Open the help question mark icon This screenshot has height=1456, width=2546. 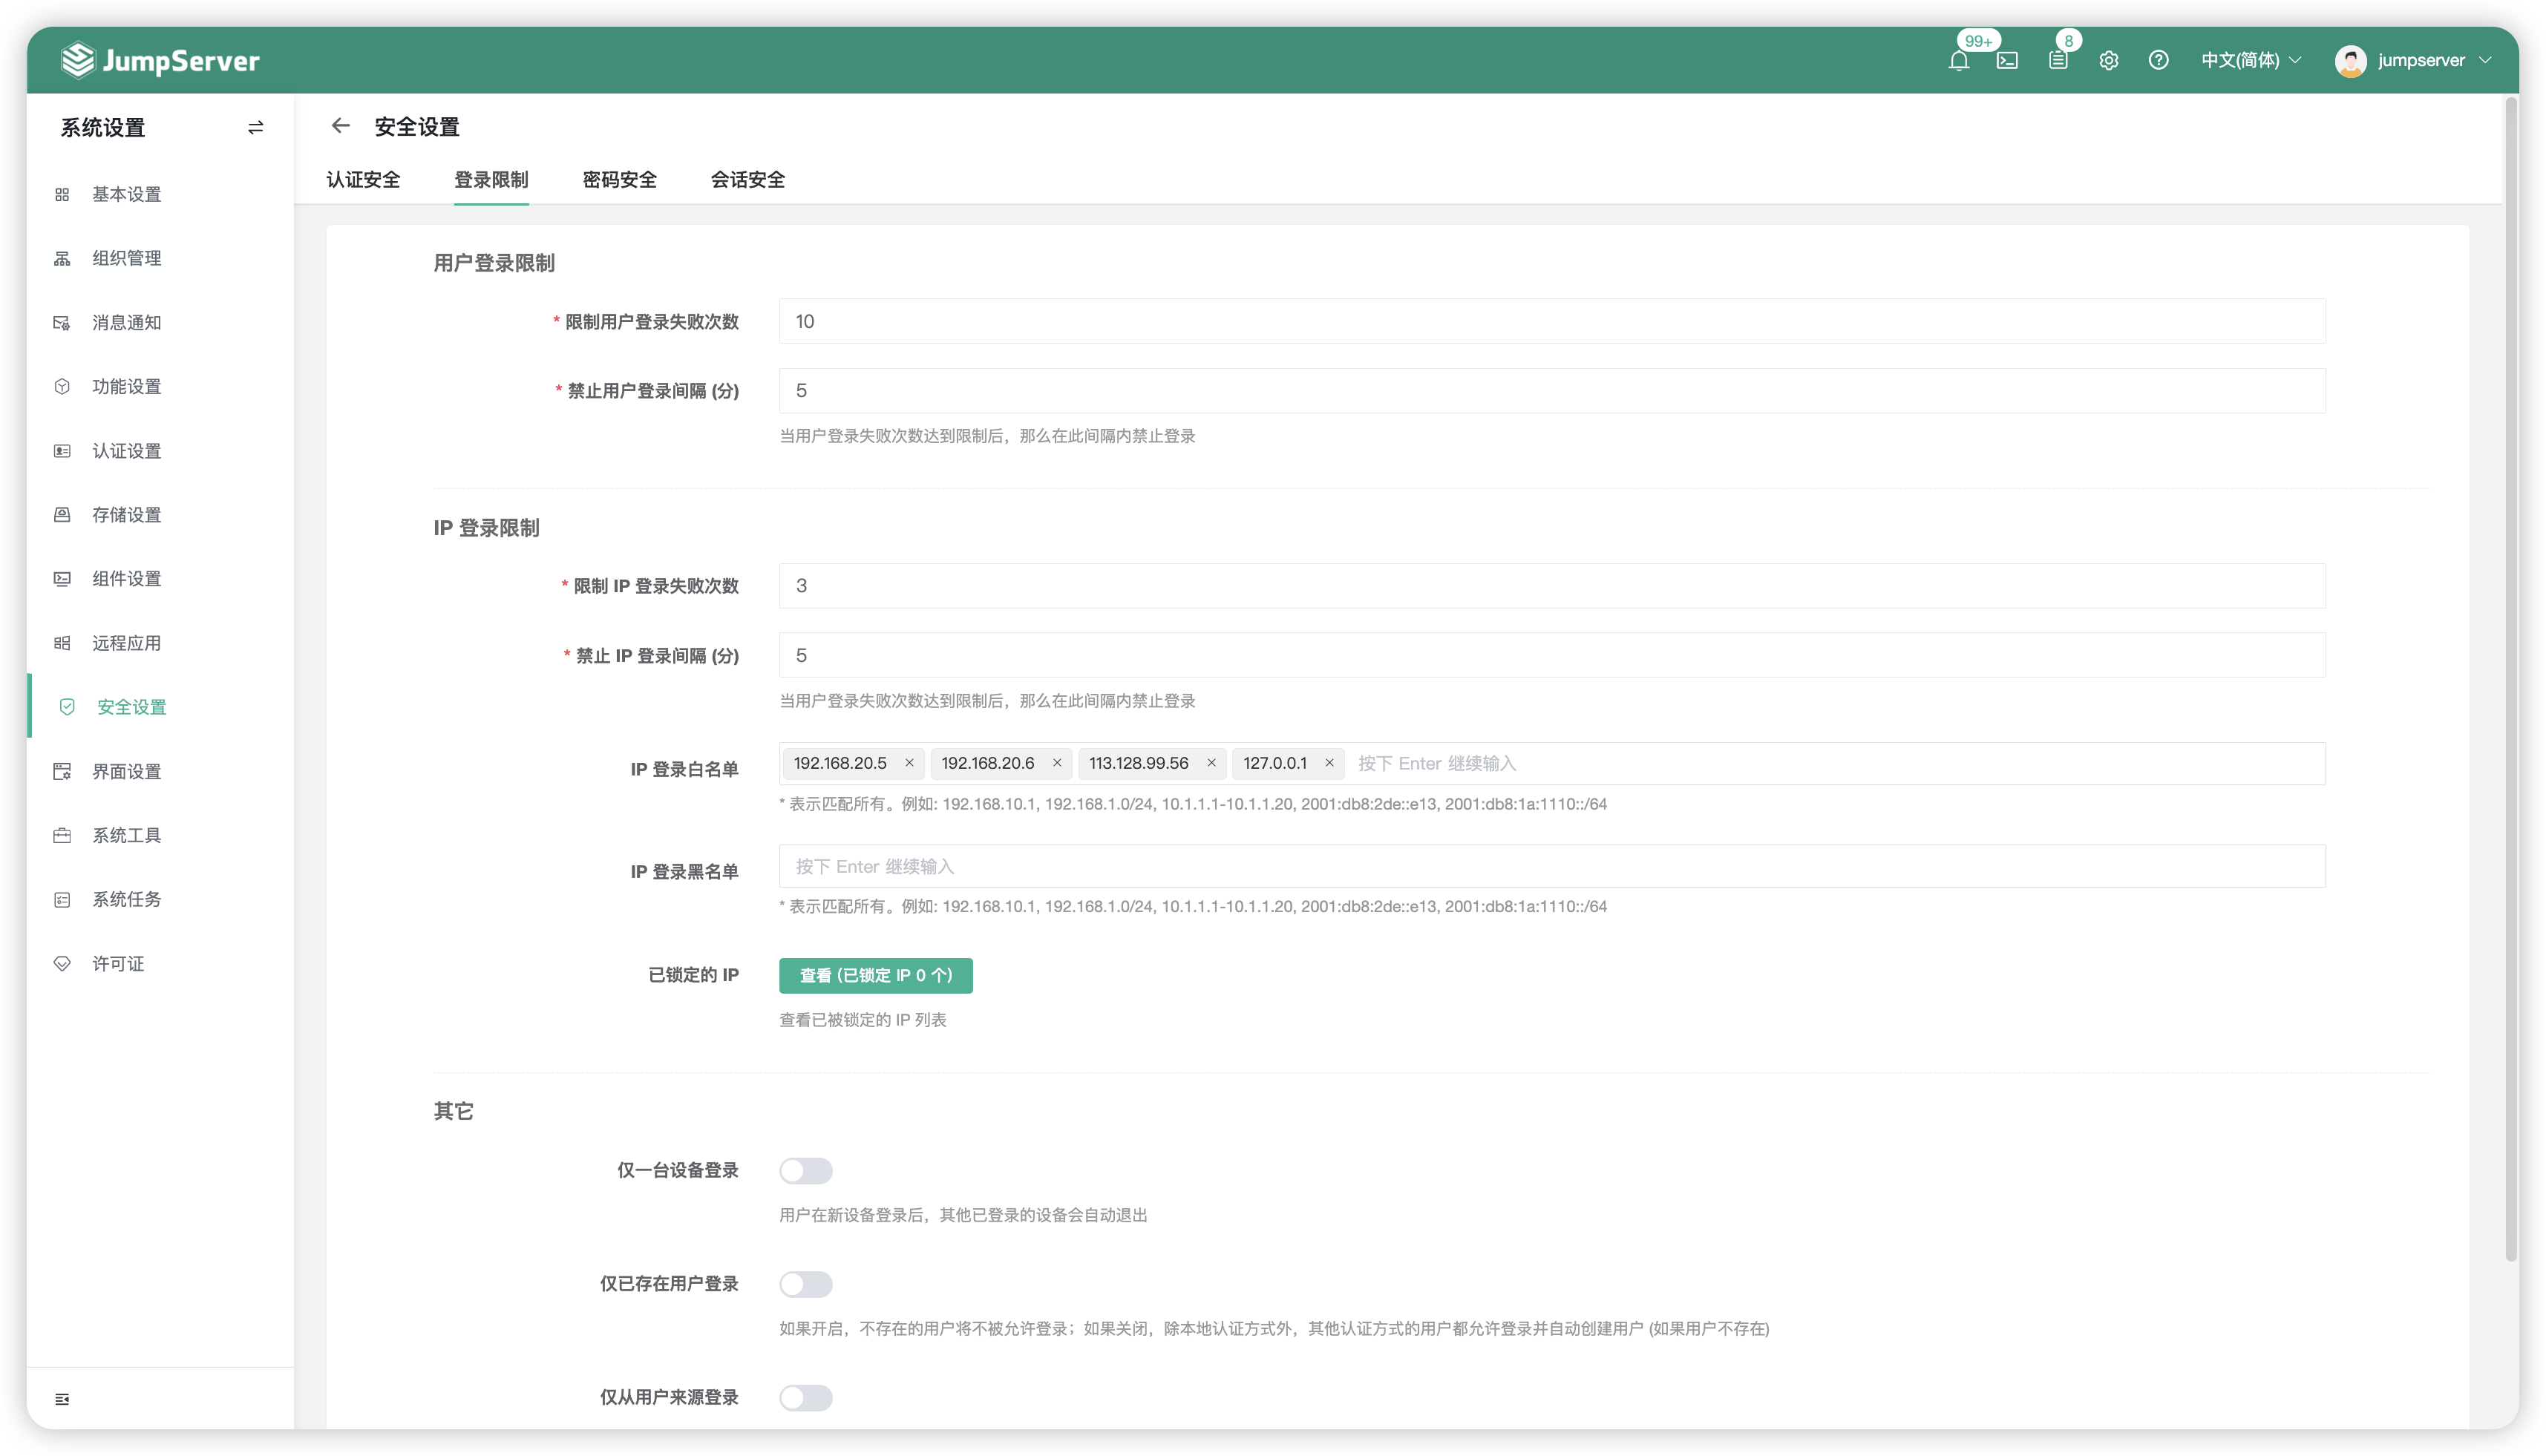tap(2158, 61)
